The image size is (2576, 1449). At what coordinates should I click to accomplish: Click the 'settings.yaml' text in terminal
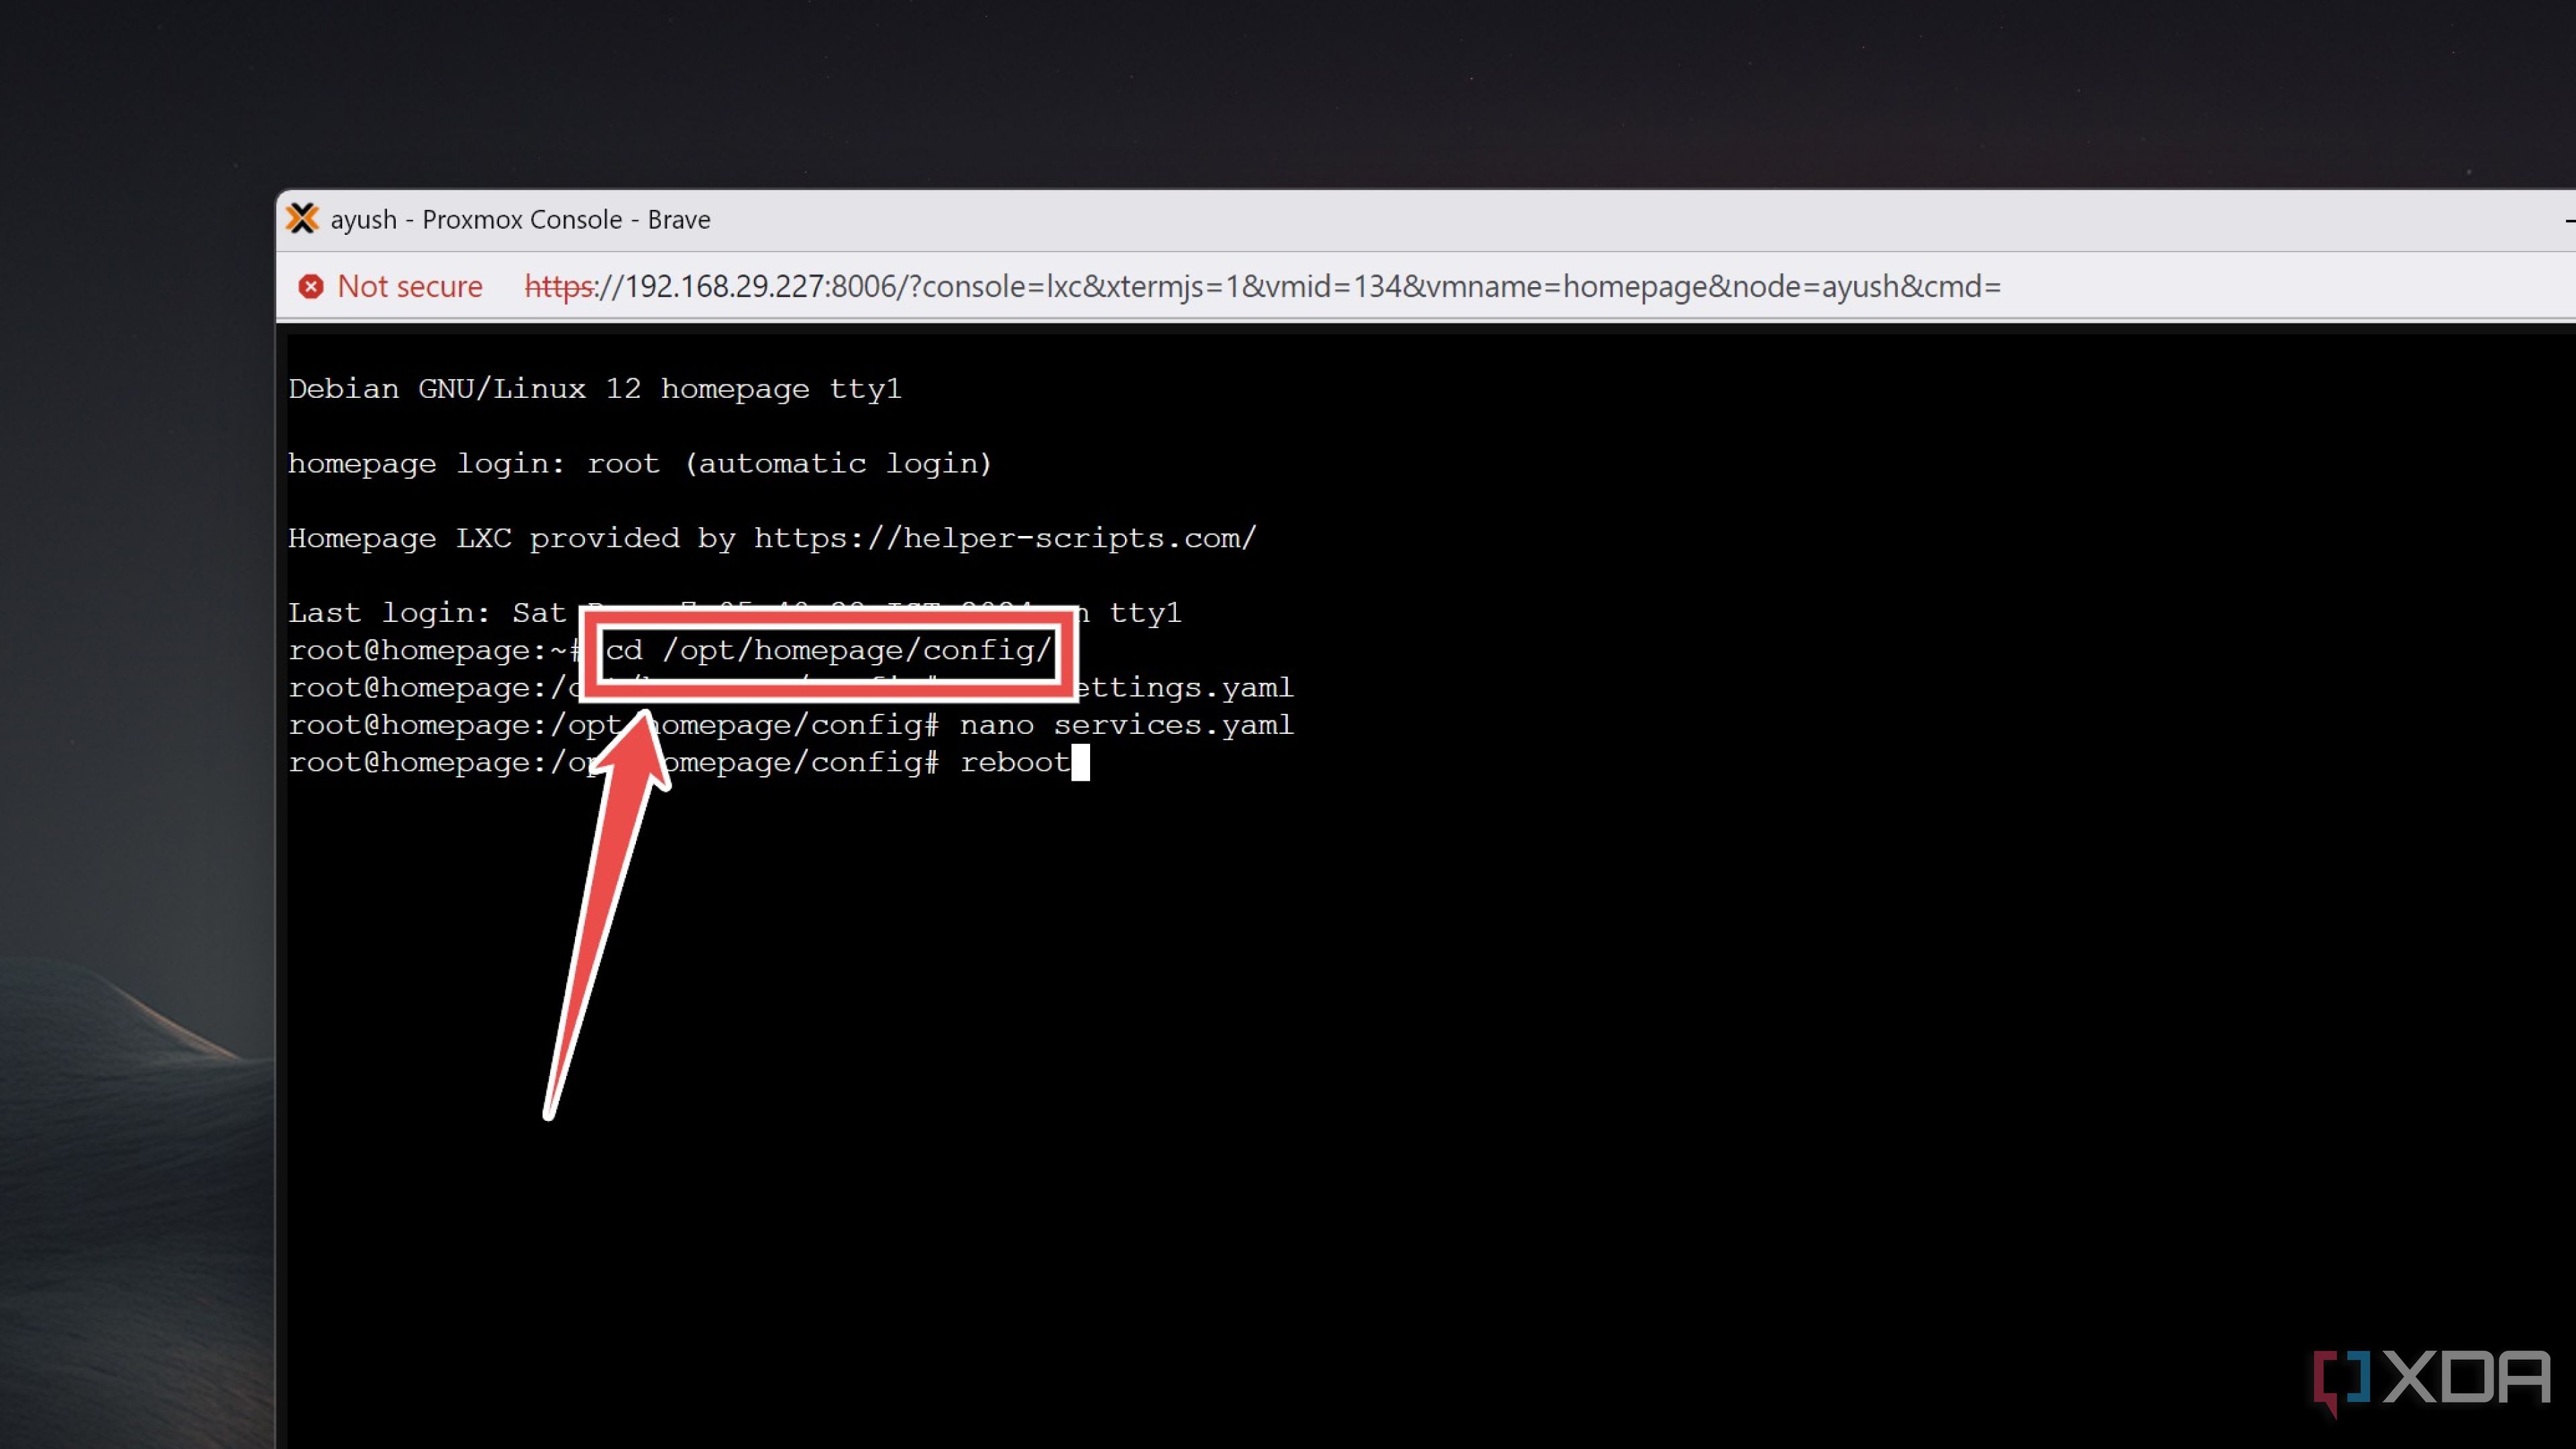coord(1185,688)
